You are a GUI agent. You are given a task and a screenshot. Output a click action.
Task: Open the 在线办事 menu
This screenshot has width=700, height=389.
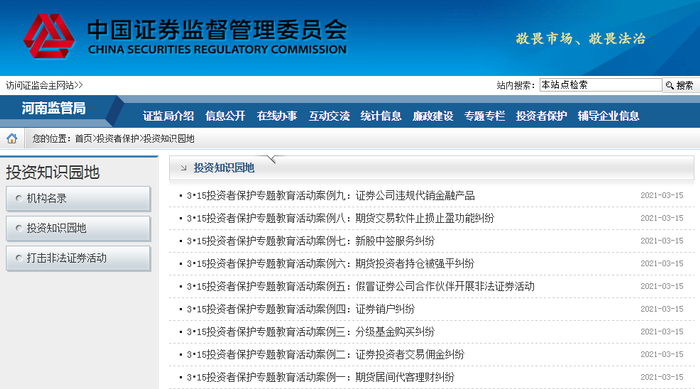277,116
